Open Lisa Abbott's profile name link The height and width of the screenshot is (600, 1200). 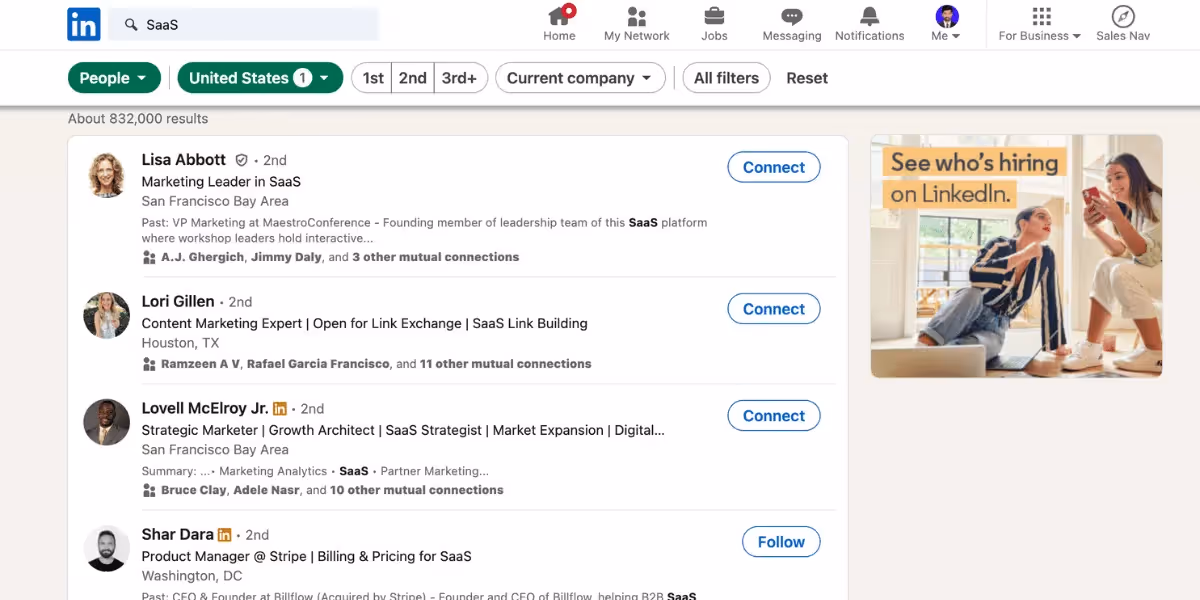tap(184, 160)
